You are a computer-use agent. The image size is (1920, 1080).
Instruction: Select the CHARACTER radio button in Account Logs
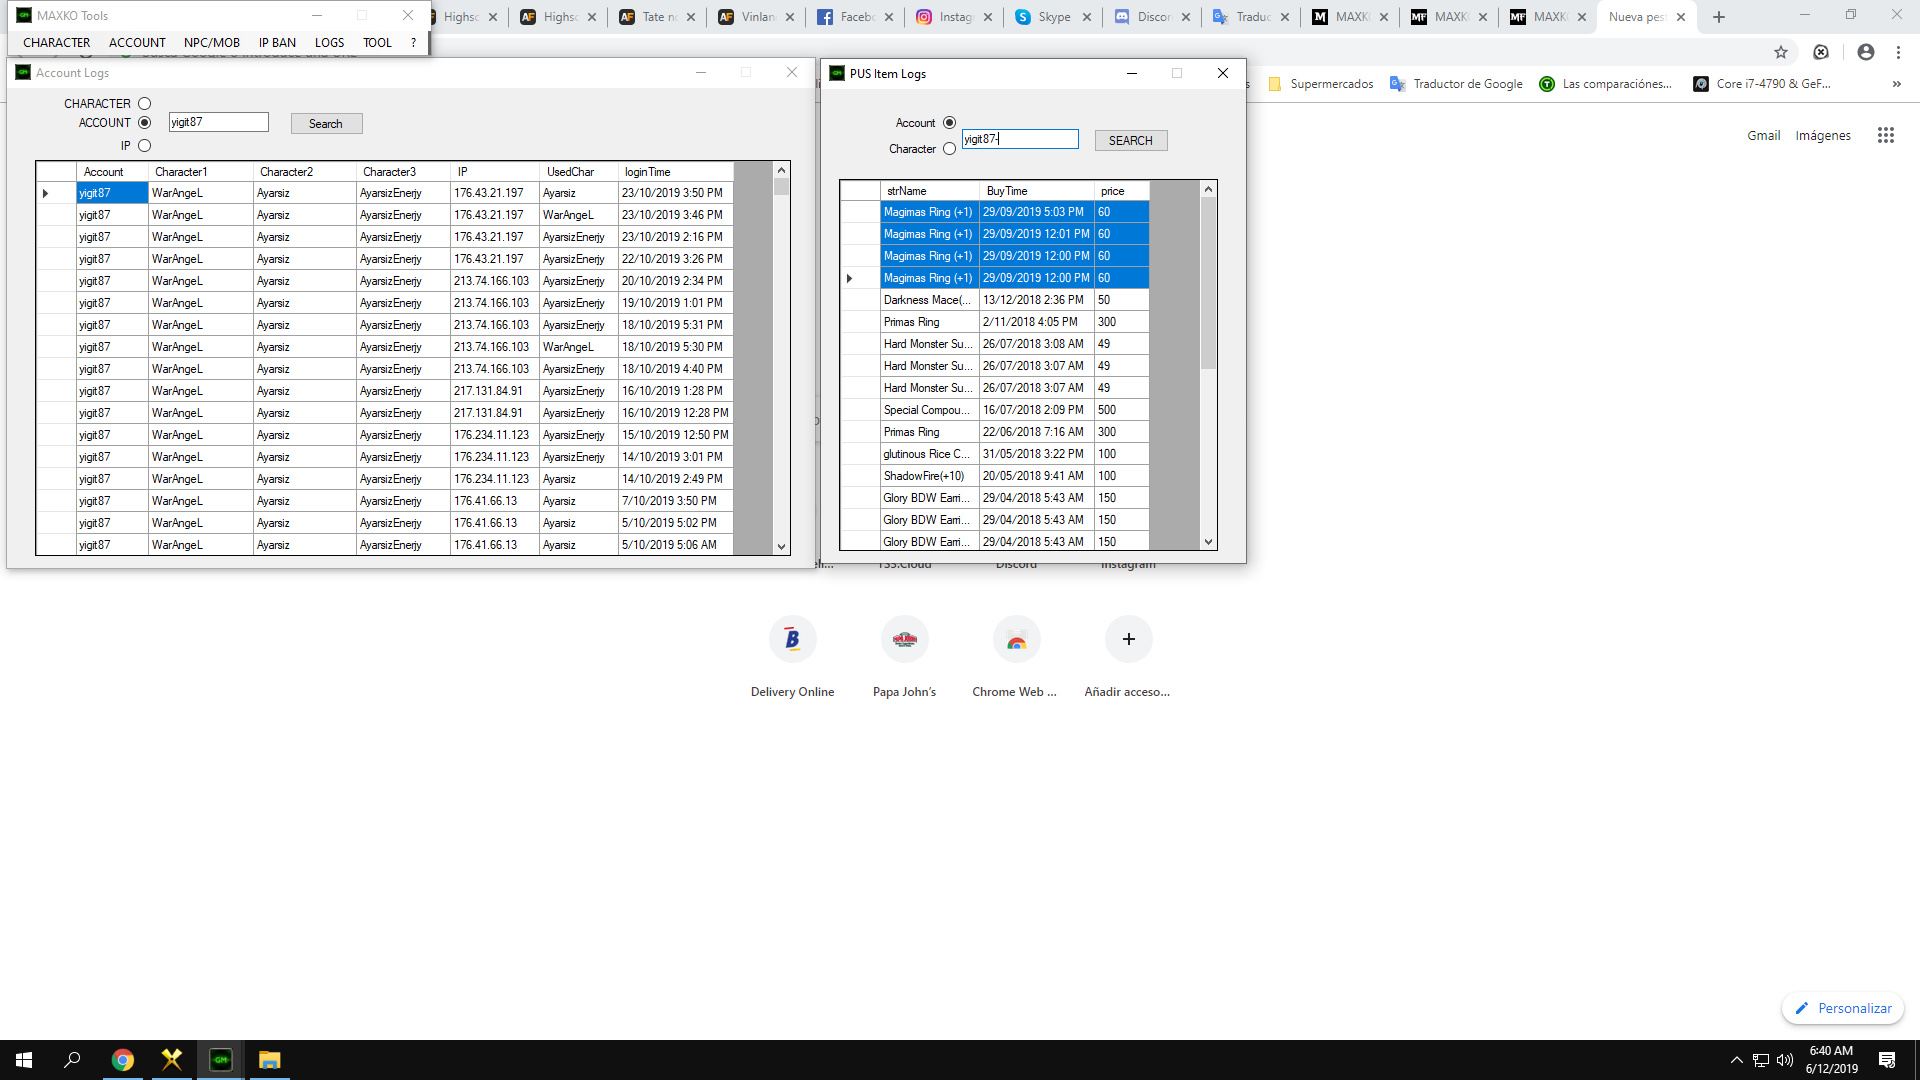pos(145,104)
